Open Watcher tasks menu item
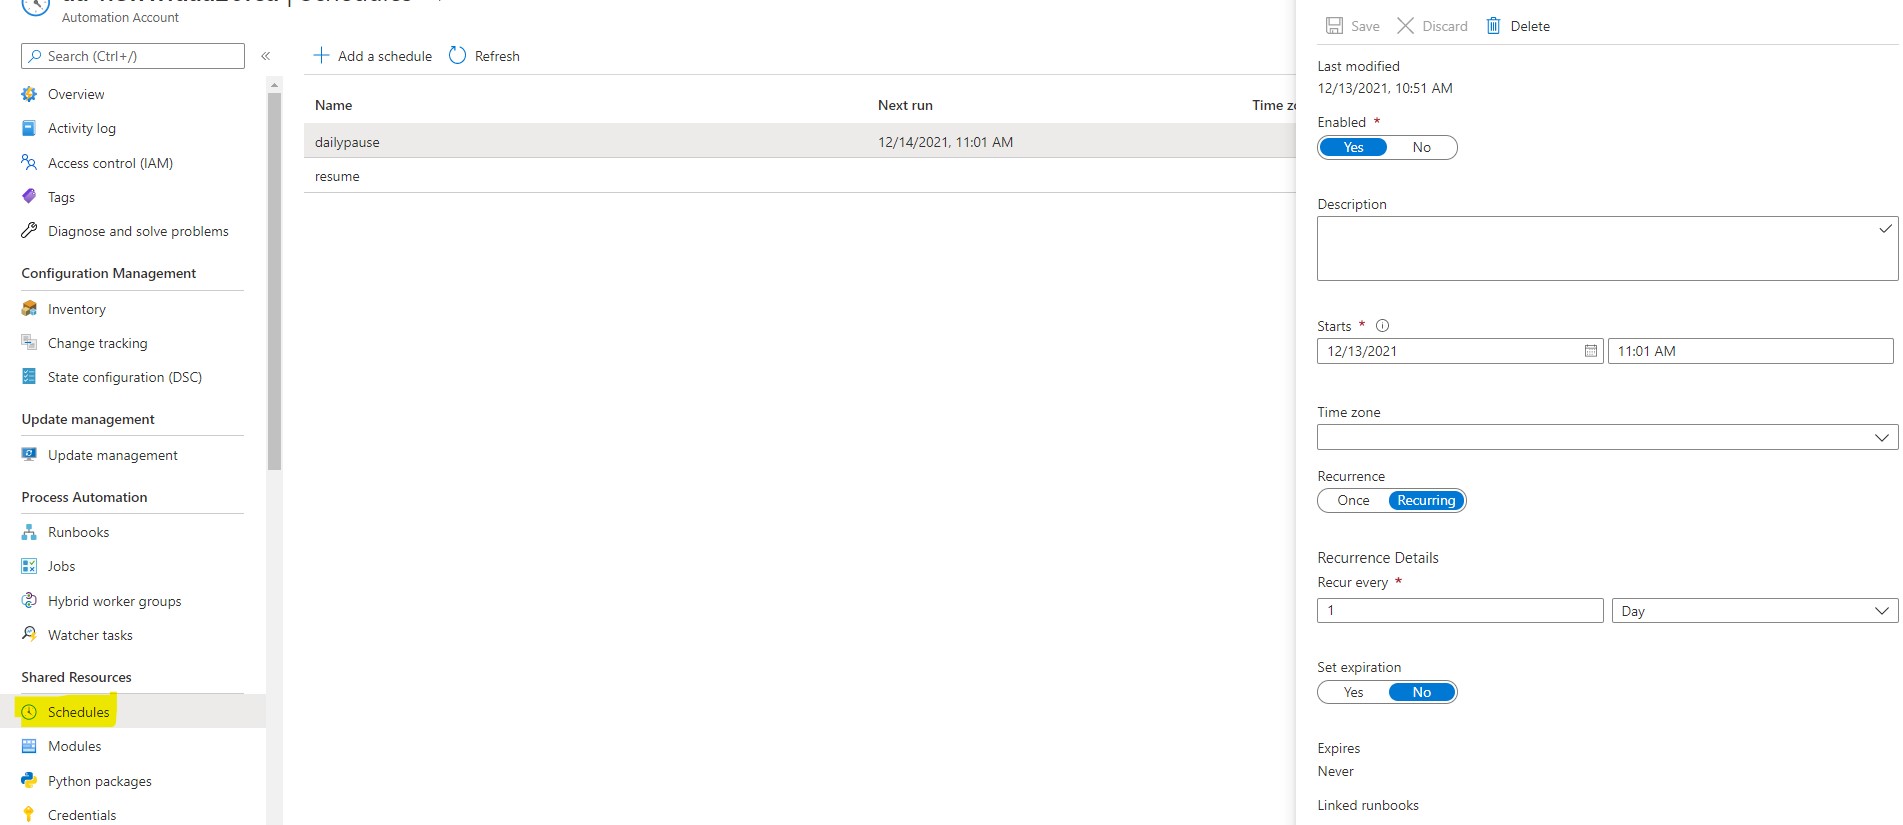 (90, 635)
